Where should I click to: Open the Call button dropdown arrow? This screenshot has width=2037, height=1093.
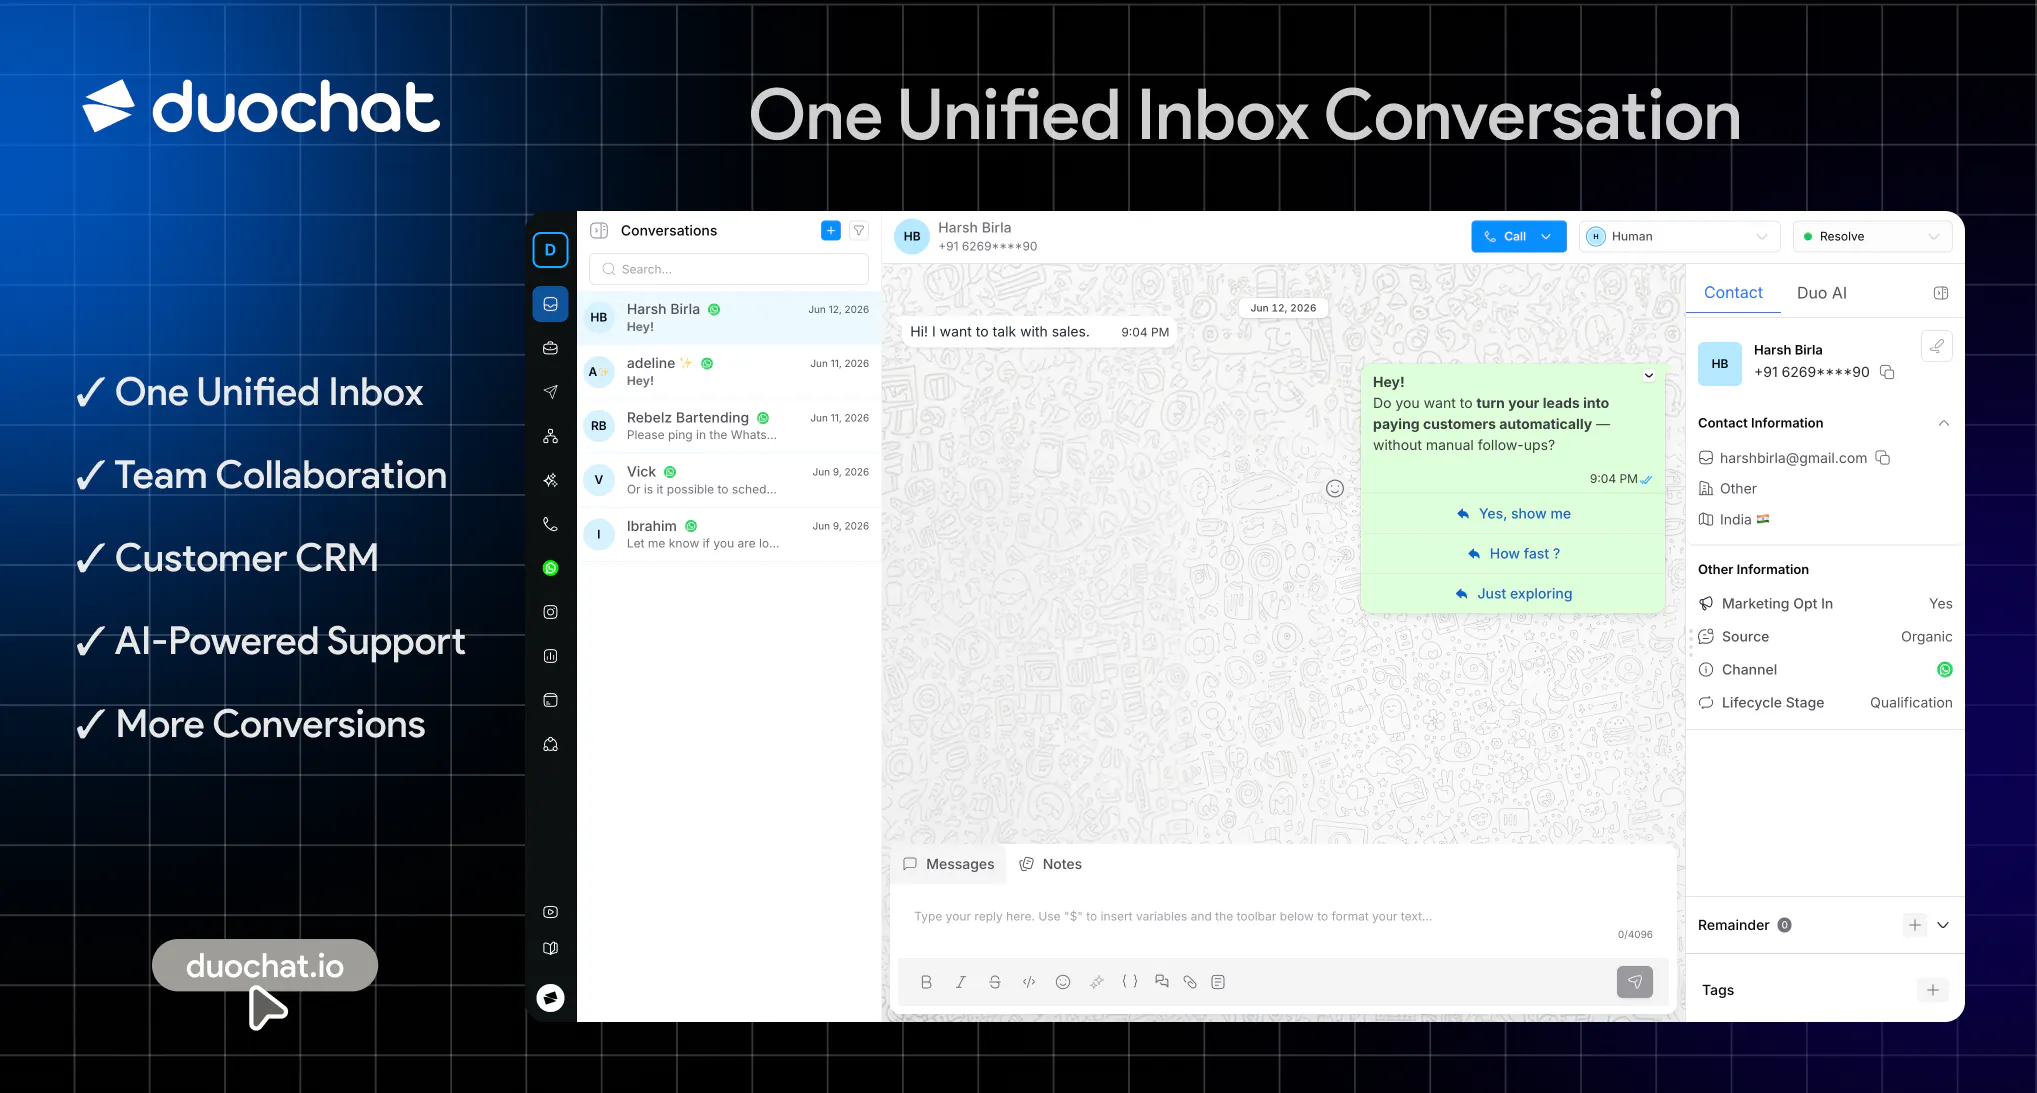point(1546,237)
